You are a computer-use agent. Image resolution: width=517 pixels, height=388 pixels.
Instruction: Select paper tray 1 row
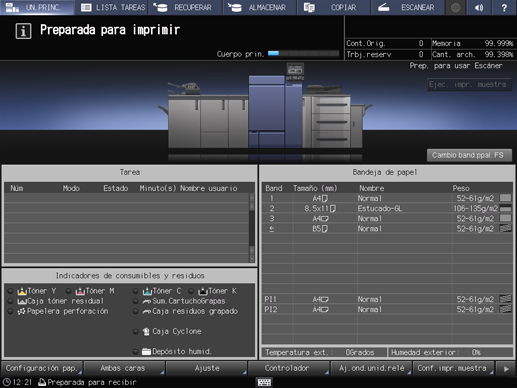(x=387, y=198)
